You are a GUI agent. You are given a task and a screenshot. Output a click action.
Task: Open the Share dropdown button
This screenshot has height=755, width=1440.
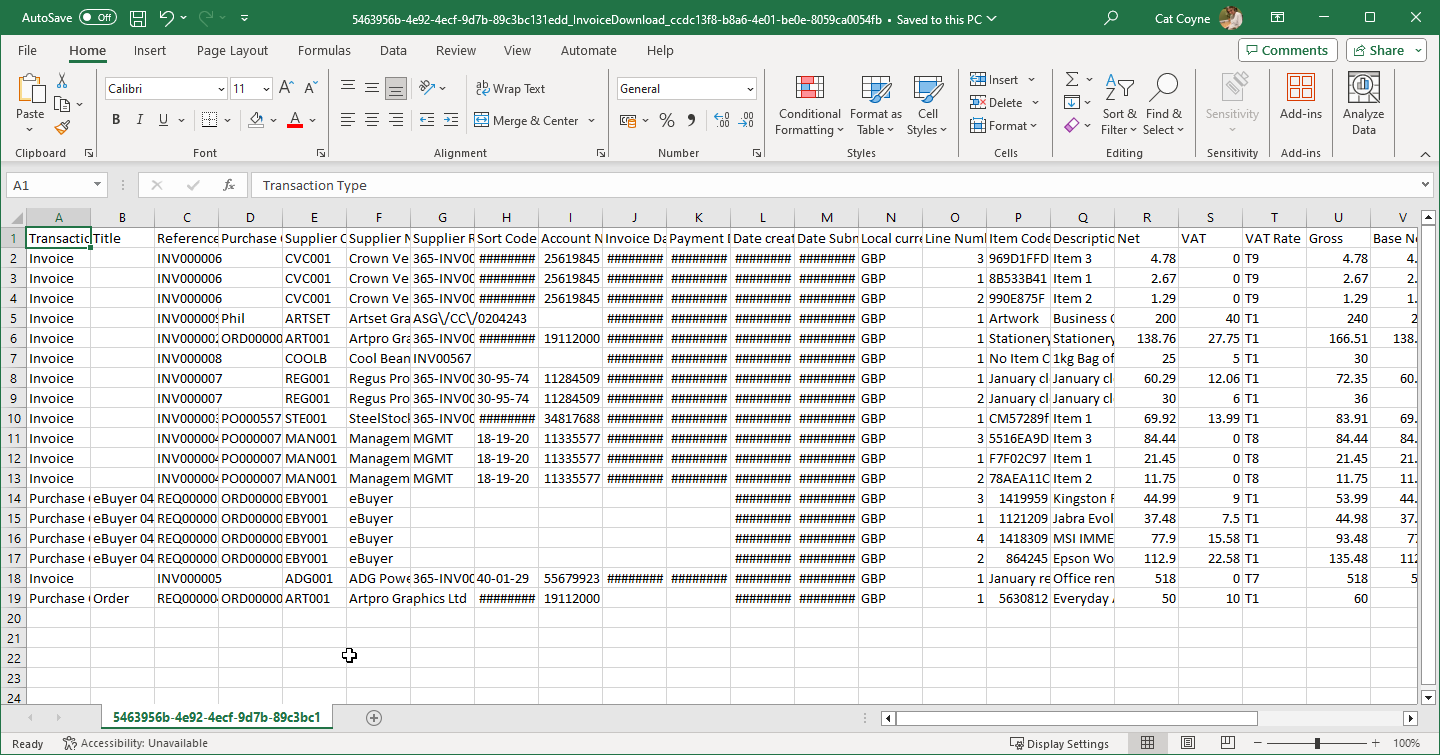(x=1386, y=50)
